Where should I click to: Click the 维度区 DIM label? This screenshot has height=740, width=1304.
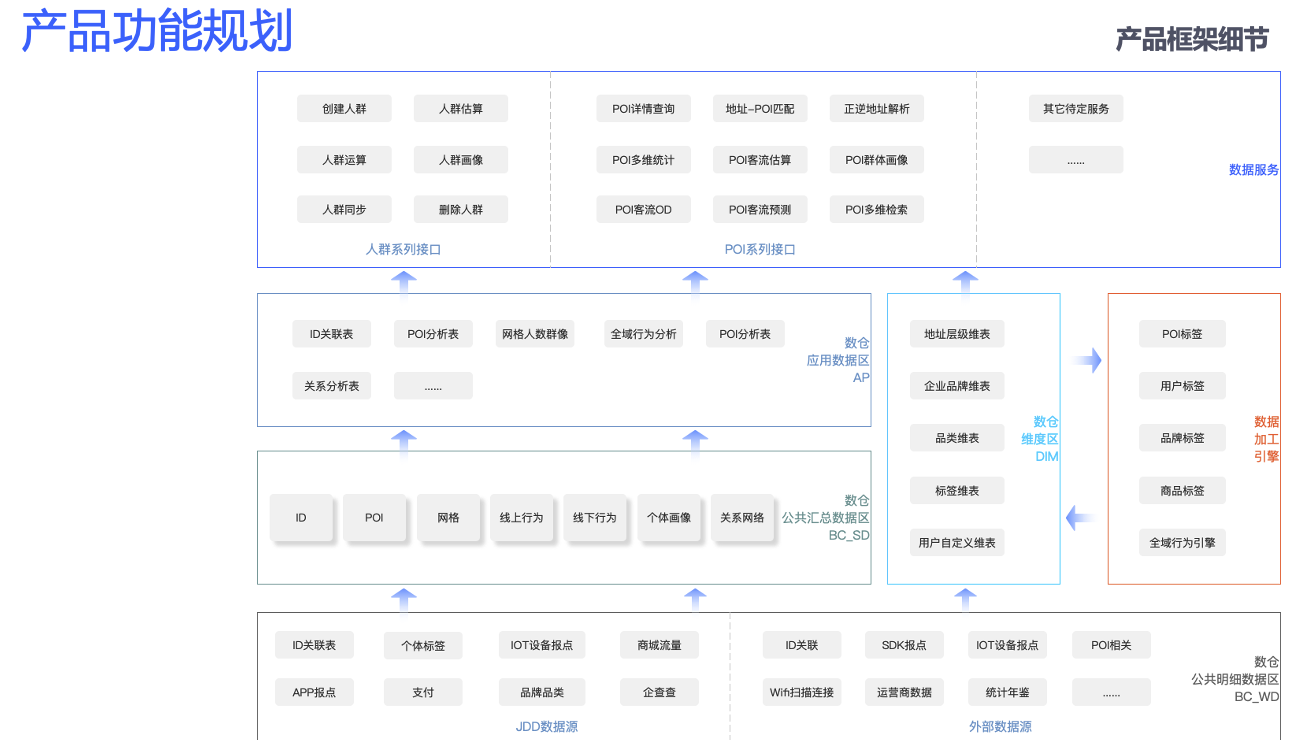[x=1040, y=448]
